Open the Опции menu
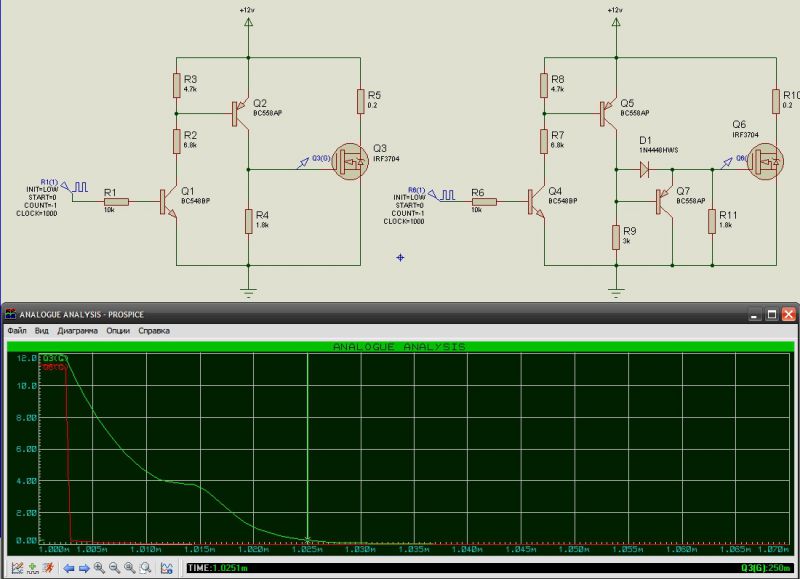 pyautogui.click(x=119, y=330)
